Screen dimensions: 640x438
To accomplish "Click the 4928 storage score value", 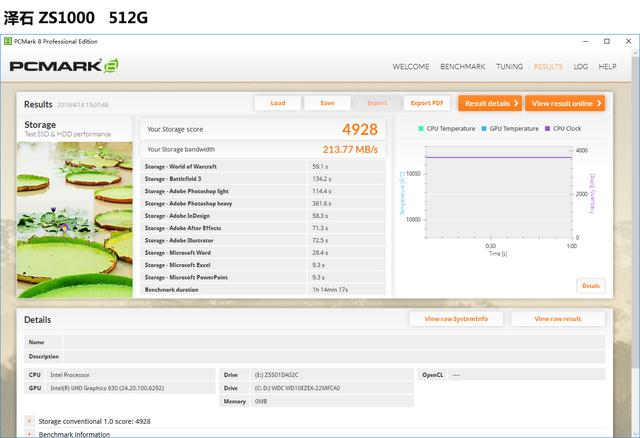I will (360, 129).
